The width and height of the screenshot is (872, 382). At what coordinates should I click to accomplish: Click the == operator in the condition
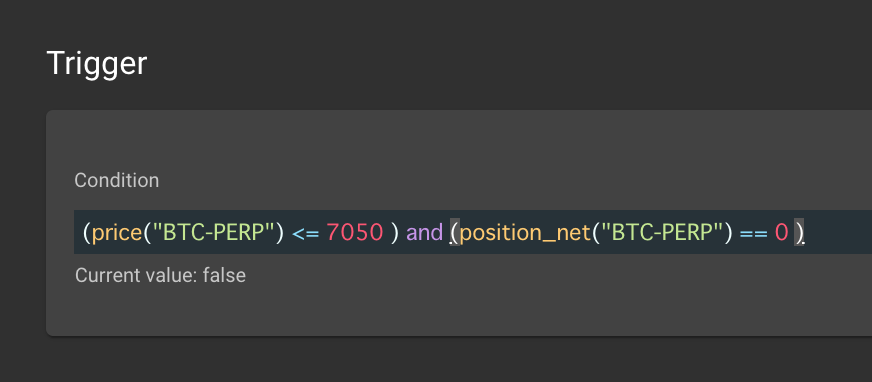(754, 233)
